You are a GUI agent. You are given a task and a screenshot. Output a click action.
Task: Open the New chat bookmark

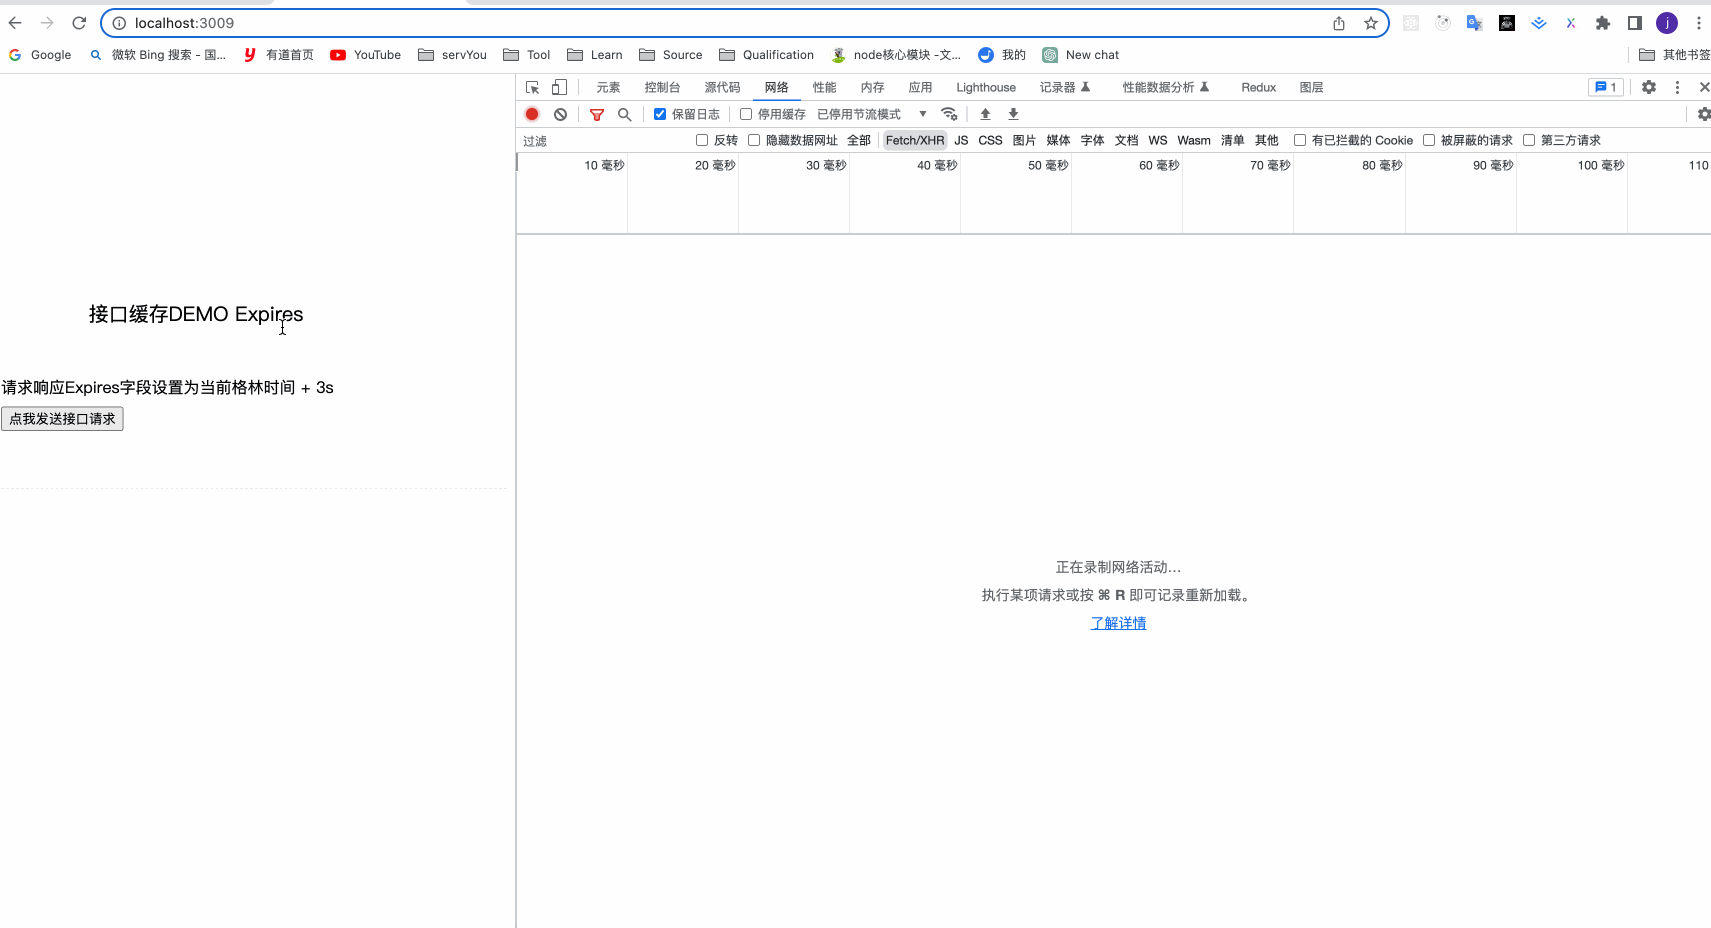coord(1081,55)
